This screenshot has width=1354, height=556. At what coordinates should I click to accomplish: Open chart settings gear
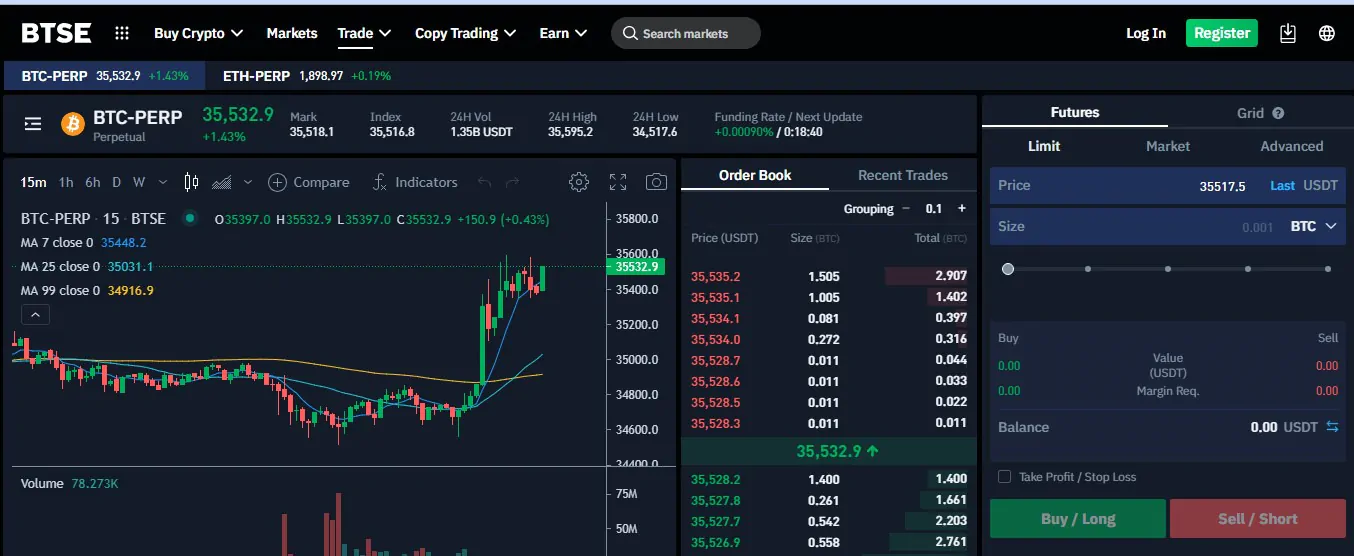[x=579, y=182]
